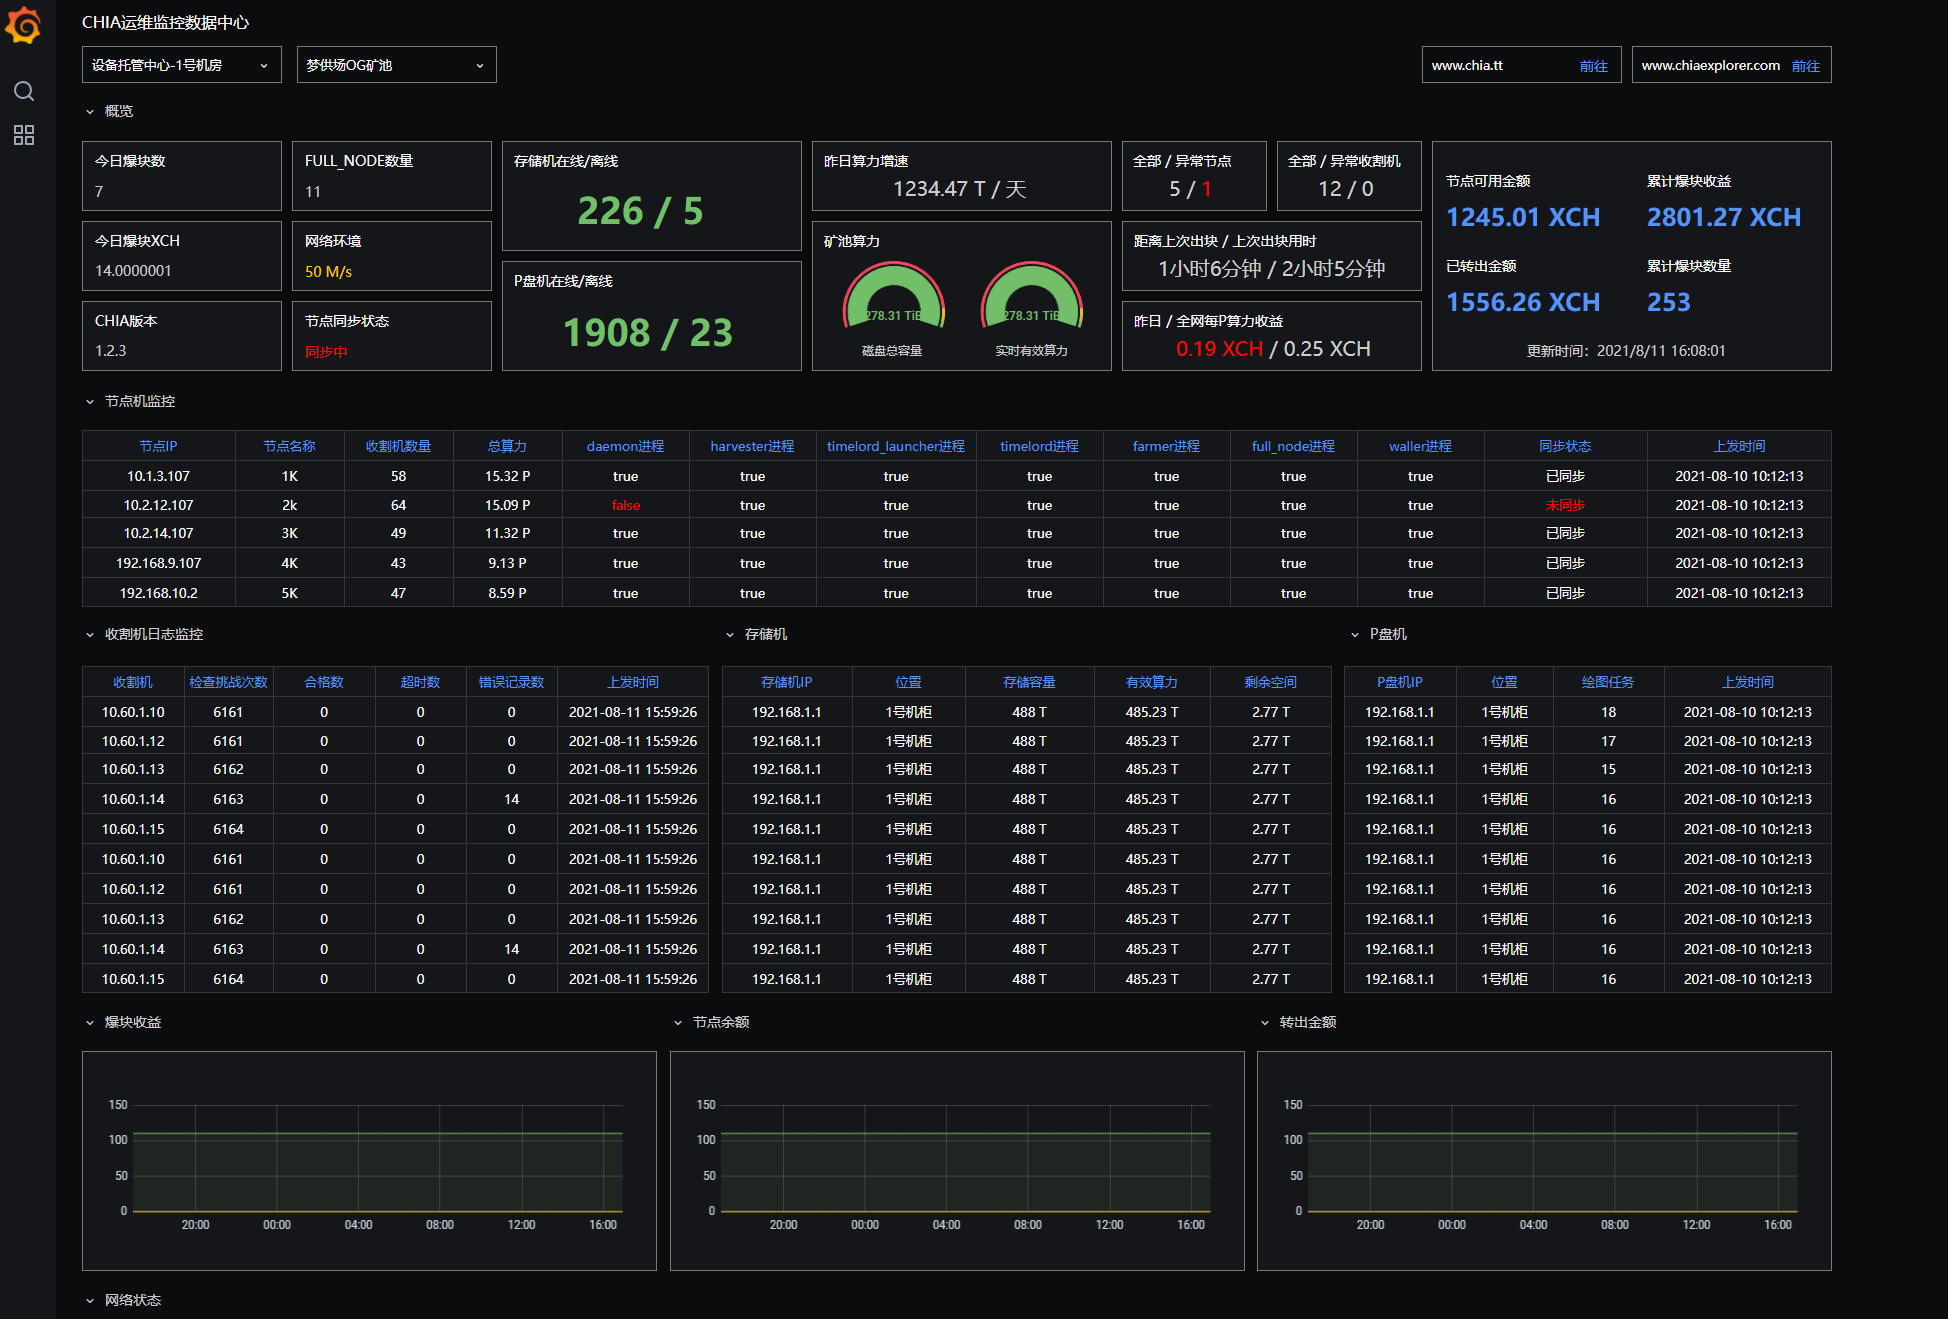Sort node table by 同步状态 header

(x=1565, y=446)
